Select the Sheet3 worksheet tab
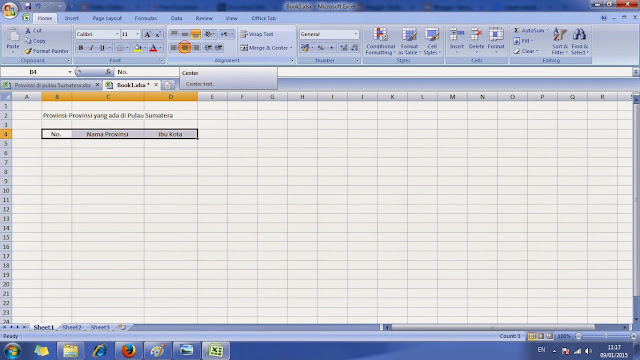 pos(100,327)
